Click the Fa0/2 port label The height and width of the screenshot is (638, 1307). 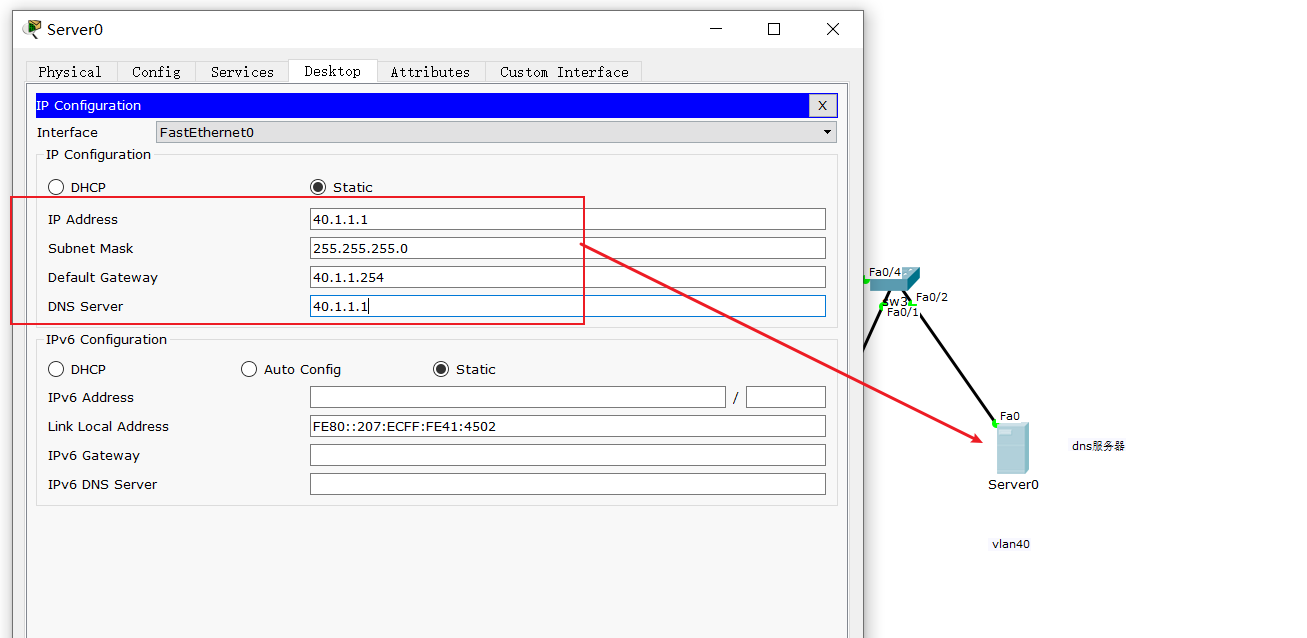932,297
